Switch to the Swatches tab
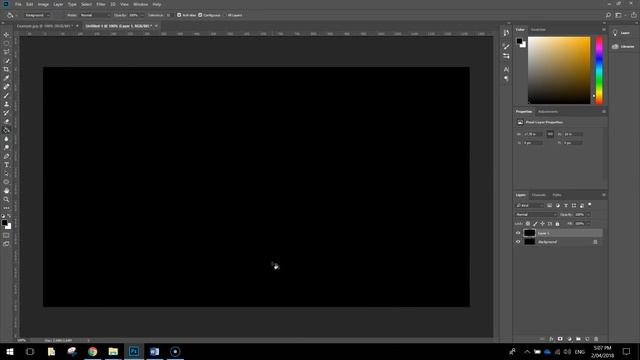The width and height of the screenshot is (640, 360). [538, 29]
